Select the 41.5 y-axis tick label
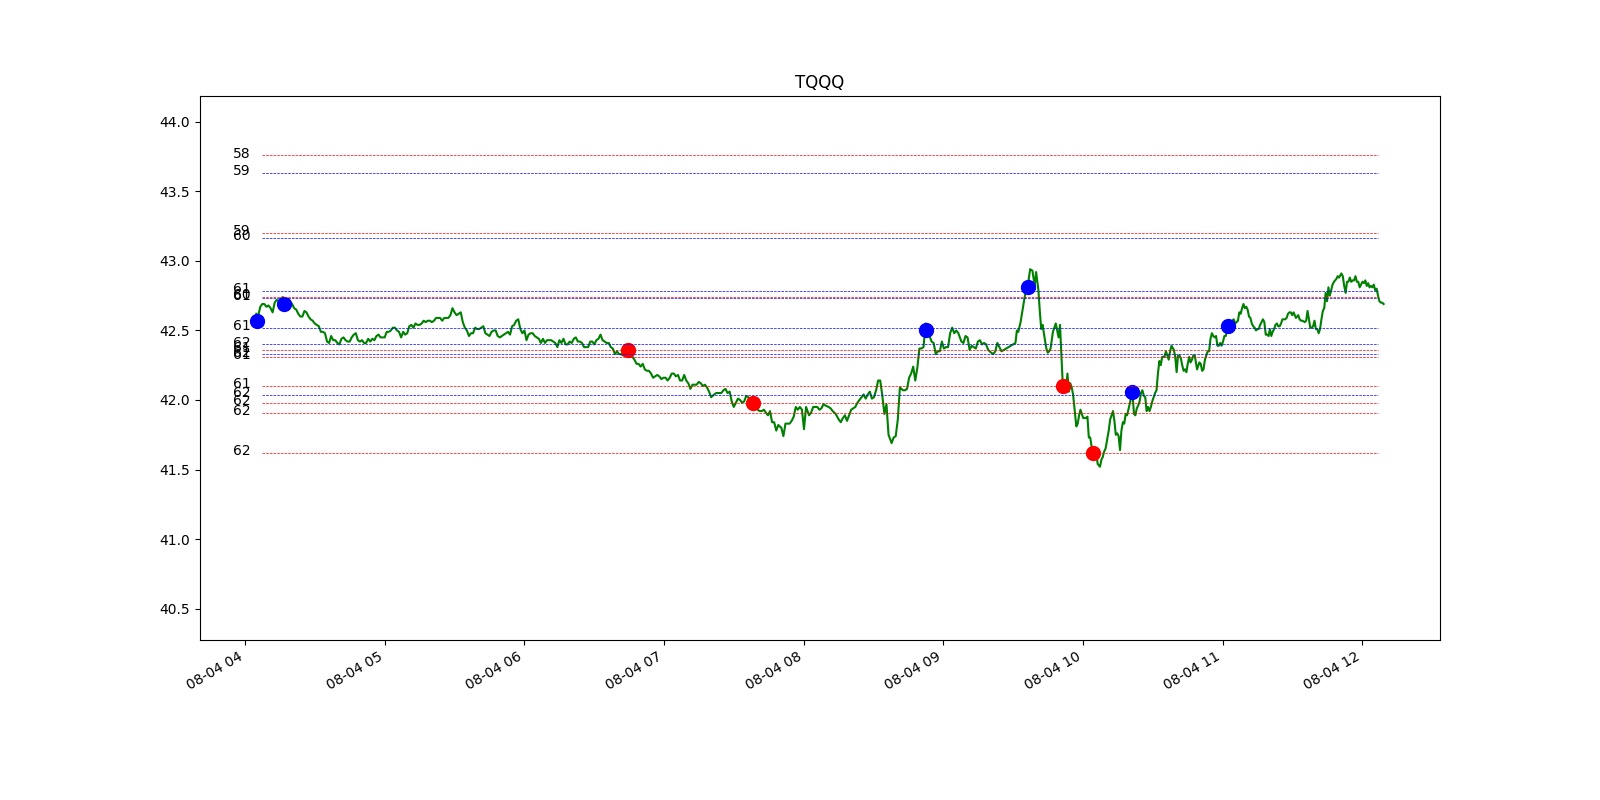The image size is (1600, 800). click(174, 470)
